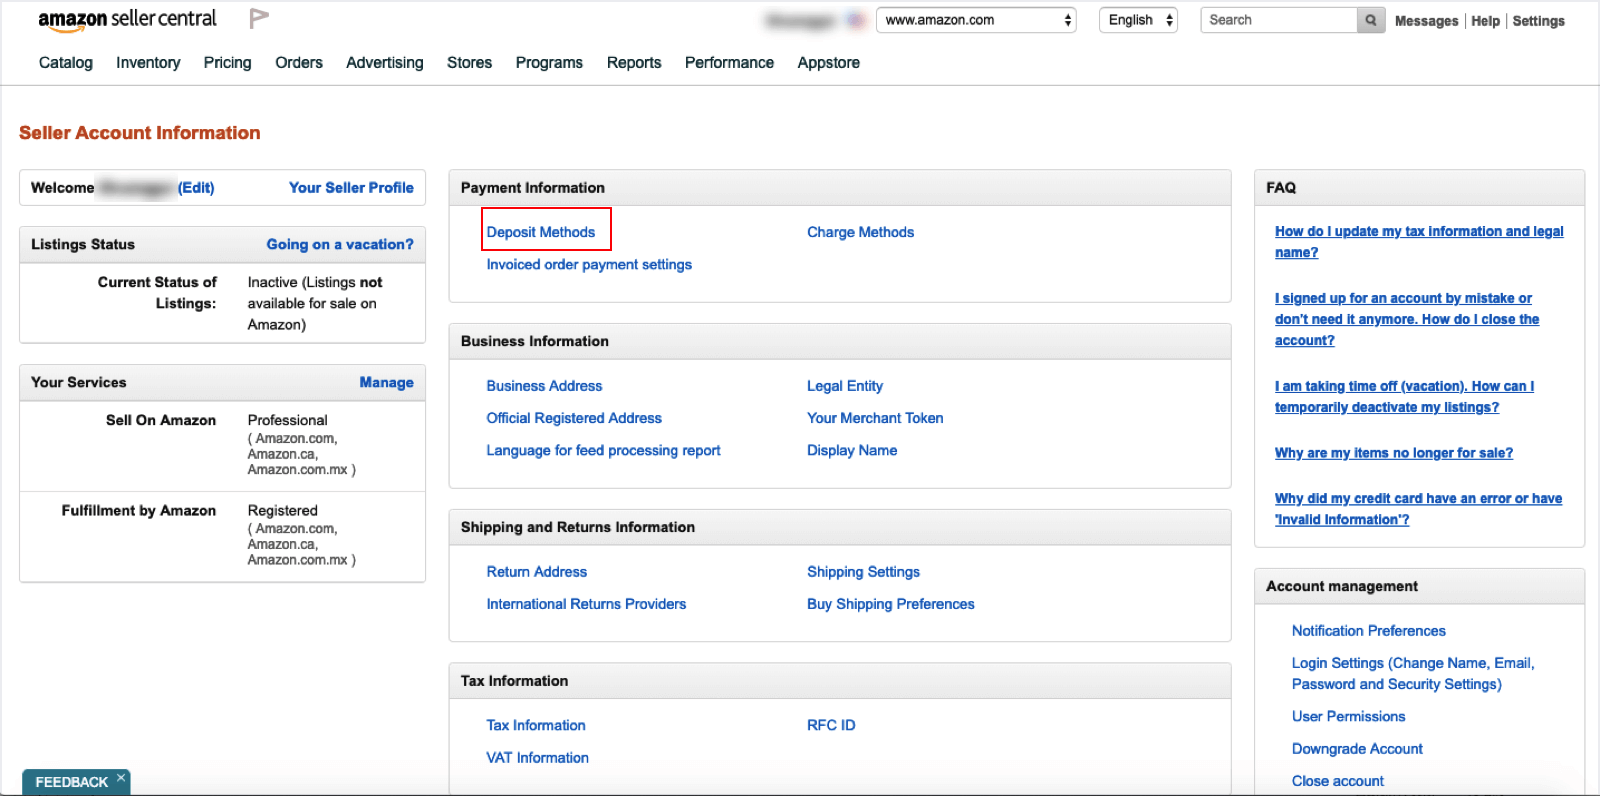Open VAT Information
The width and height of the screenshot is (1600, 796).
click(538, 757)
